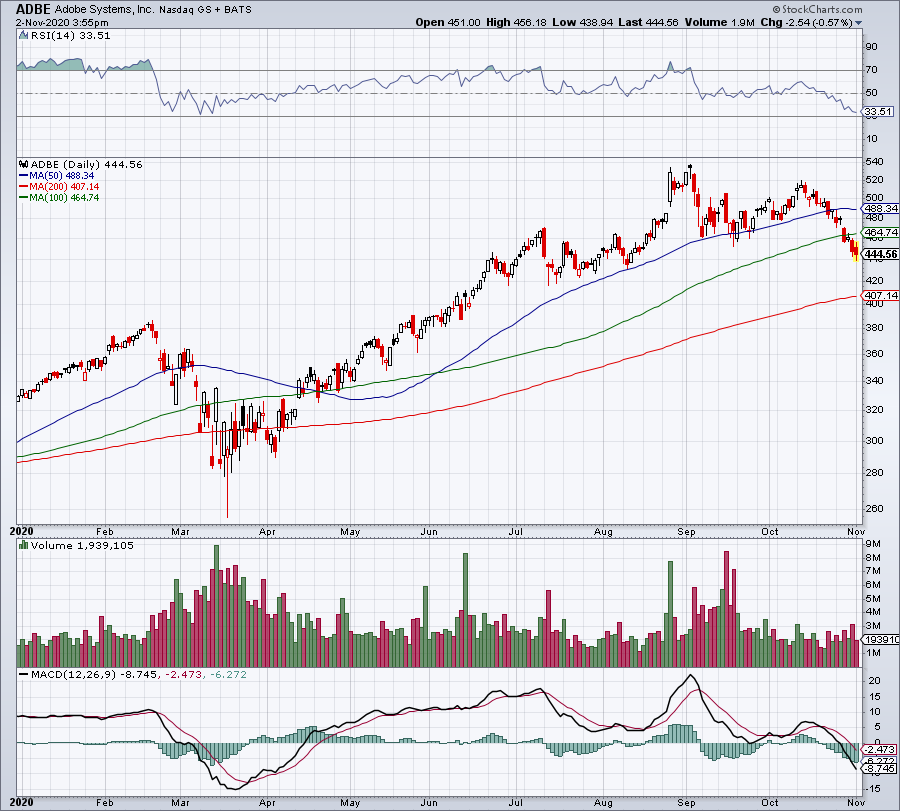This screenshot has width=900, height=811.
Task: Click the RSI(14) indicator legend icon
Action: pyautogui.click(x=24, y=36)
